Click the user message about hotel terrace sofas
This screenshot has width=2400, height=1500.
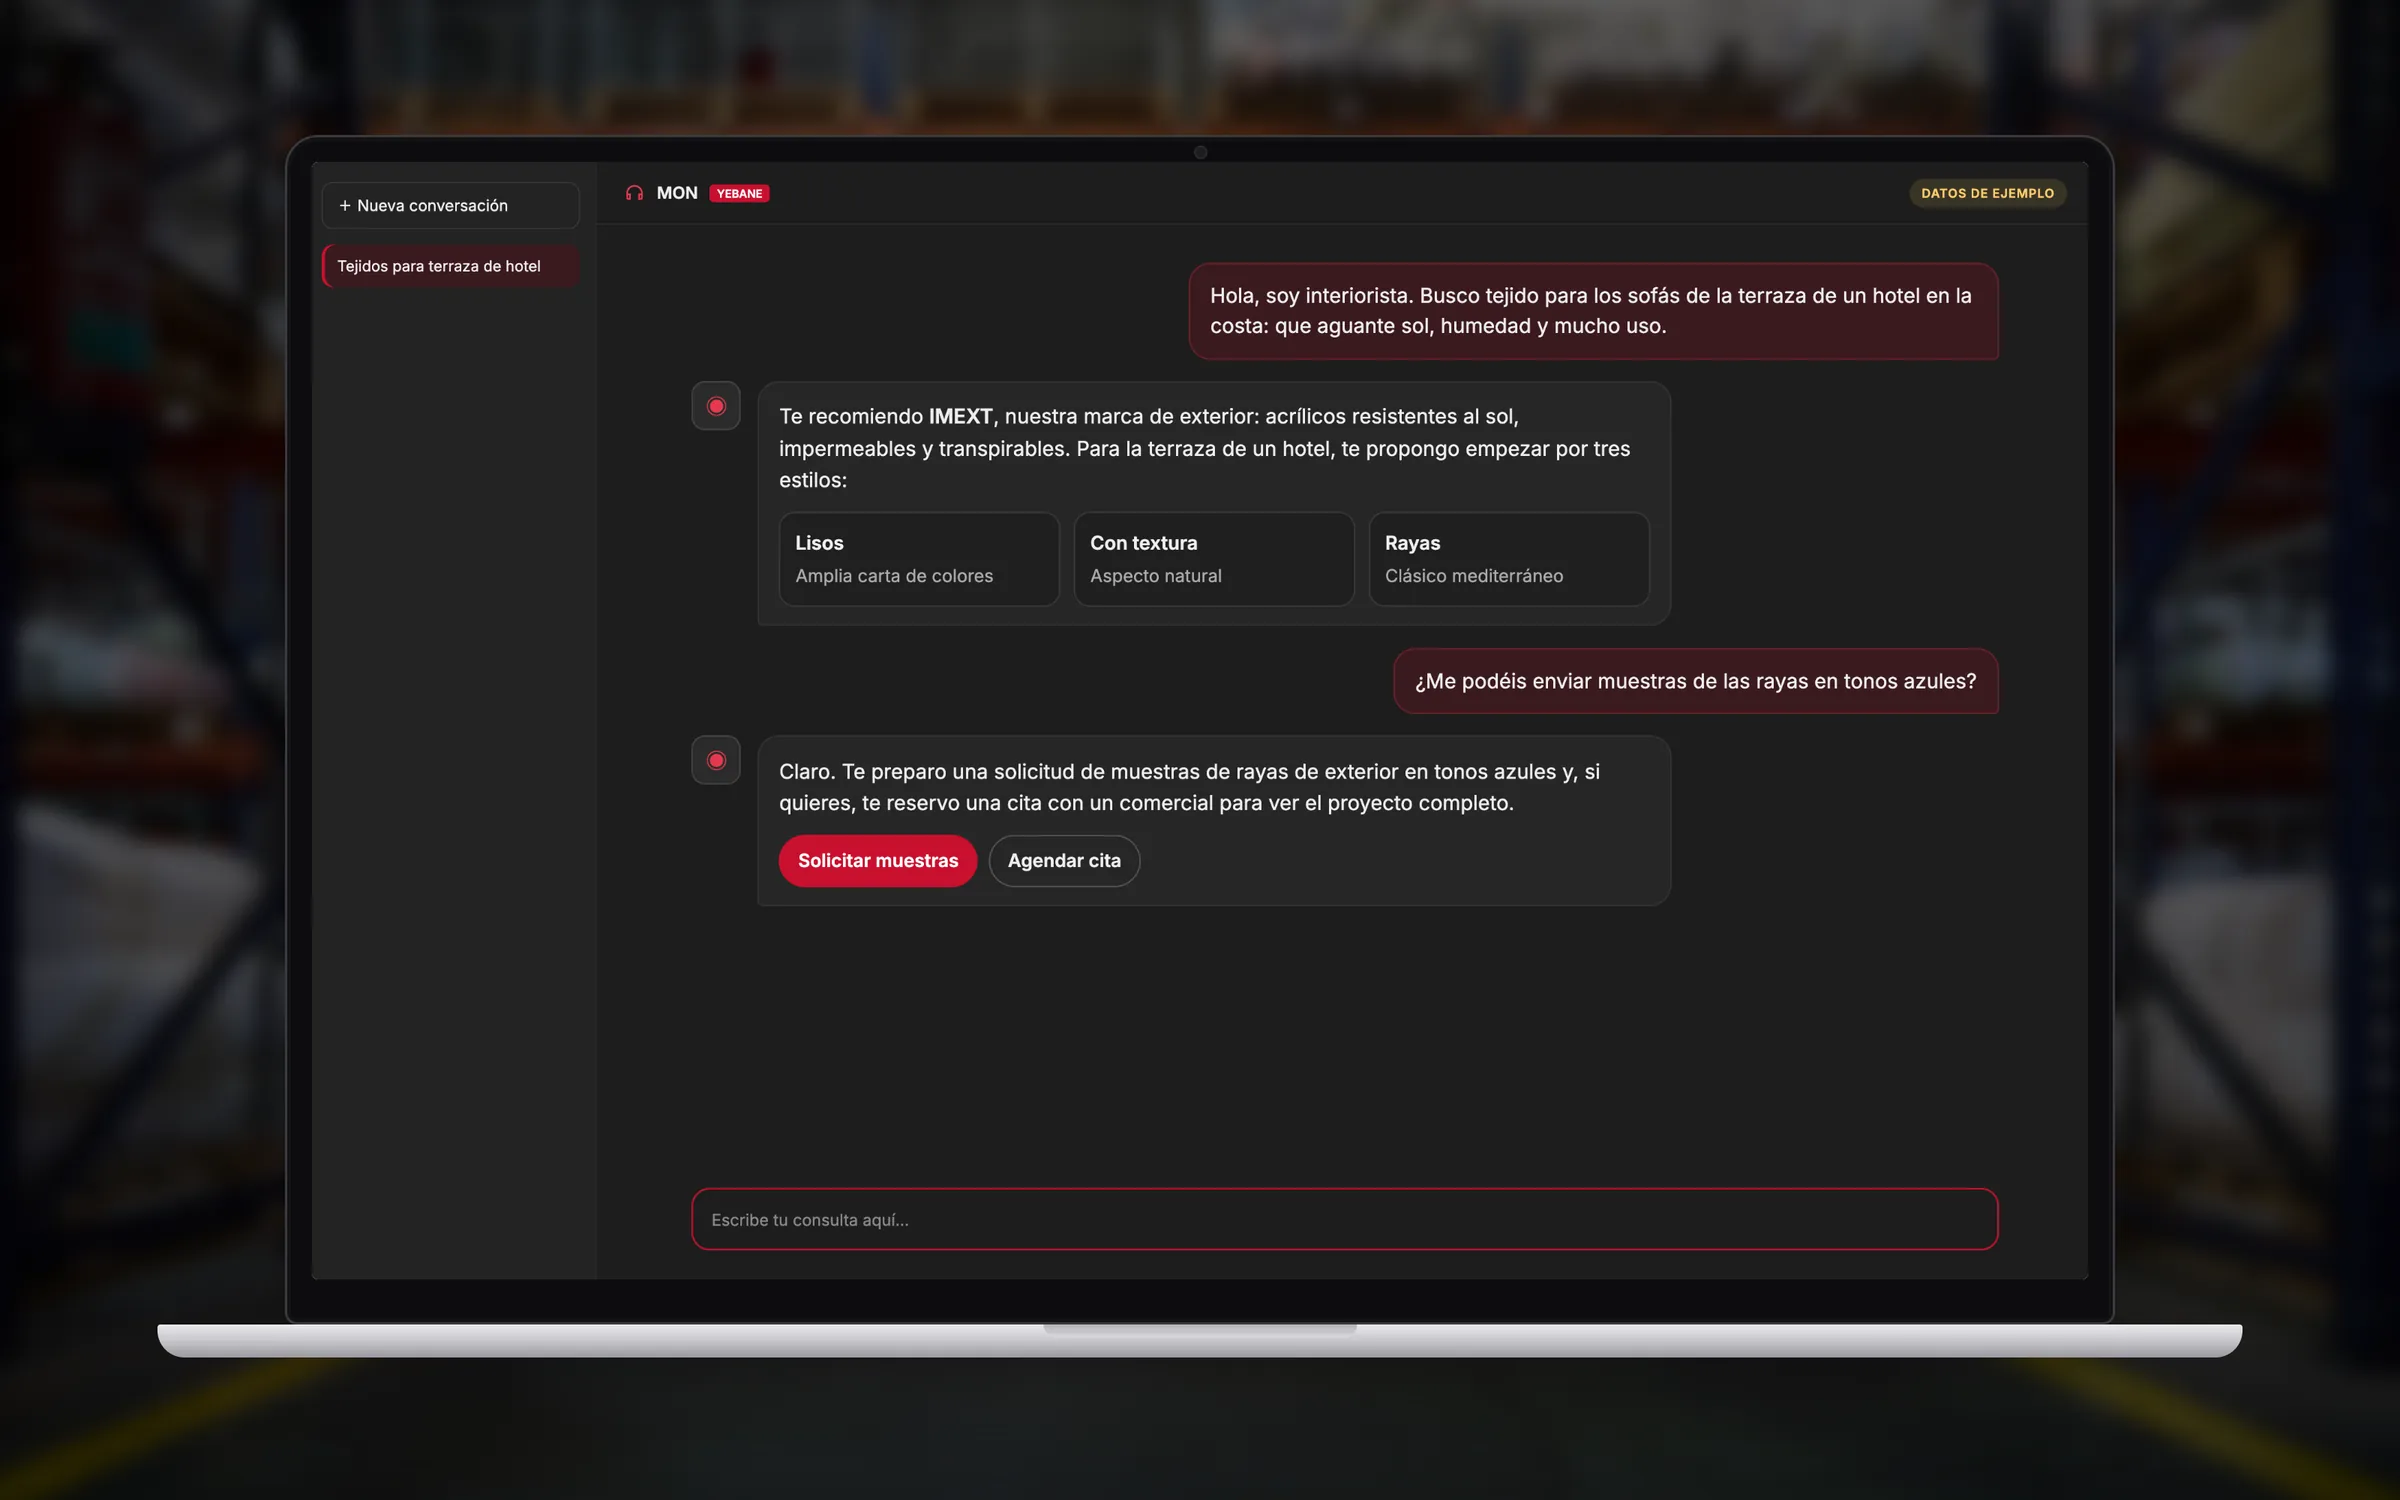1593,311
